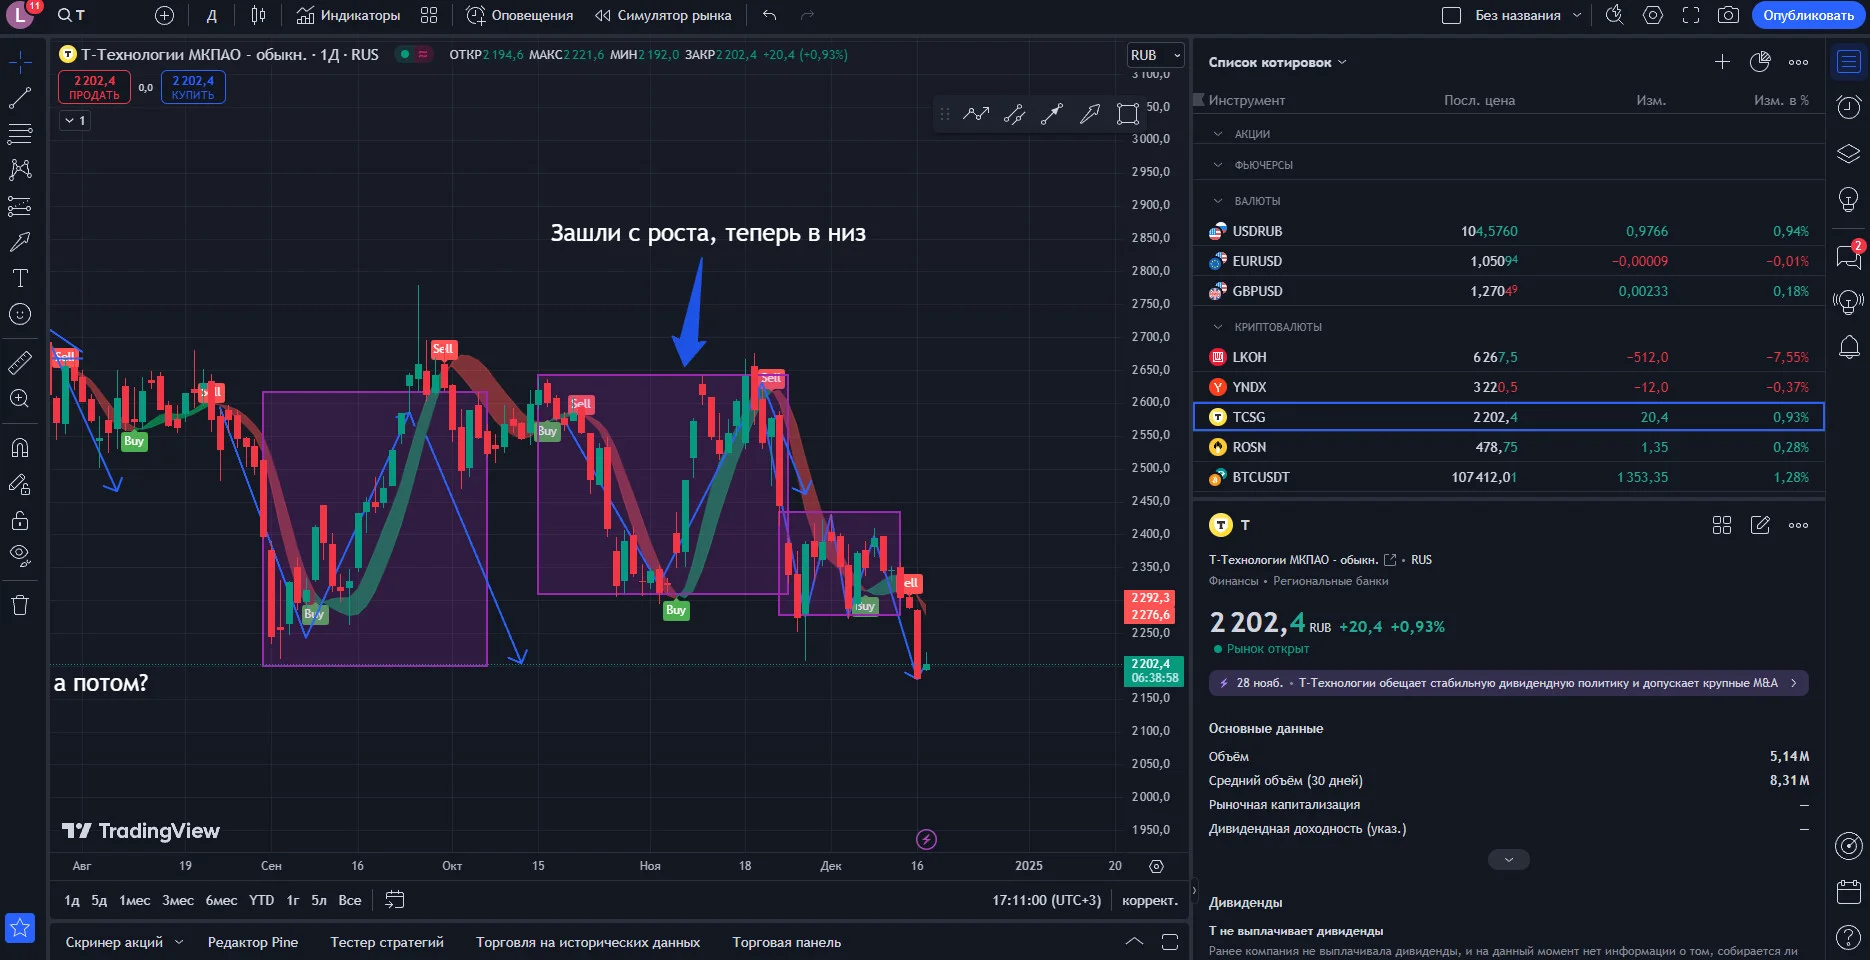Screen dimensions: 1870x960
Task: Open Торговля на исторических данных tab
Action: 588,942
